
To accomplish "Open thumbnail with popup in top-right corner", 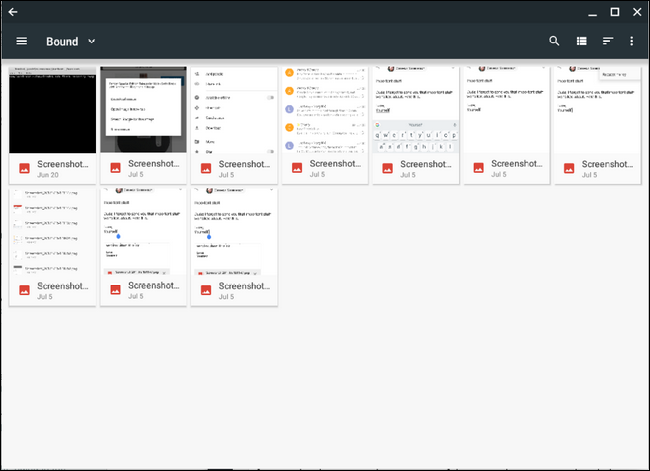I will 598,110.
